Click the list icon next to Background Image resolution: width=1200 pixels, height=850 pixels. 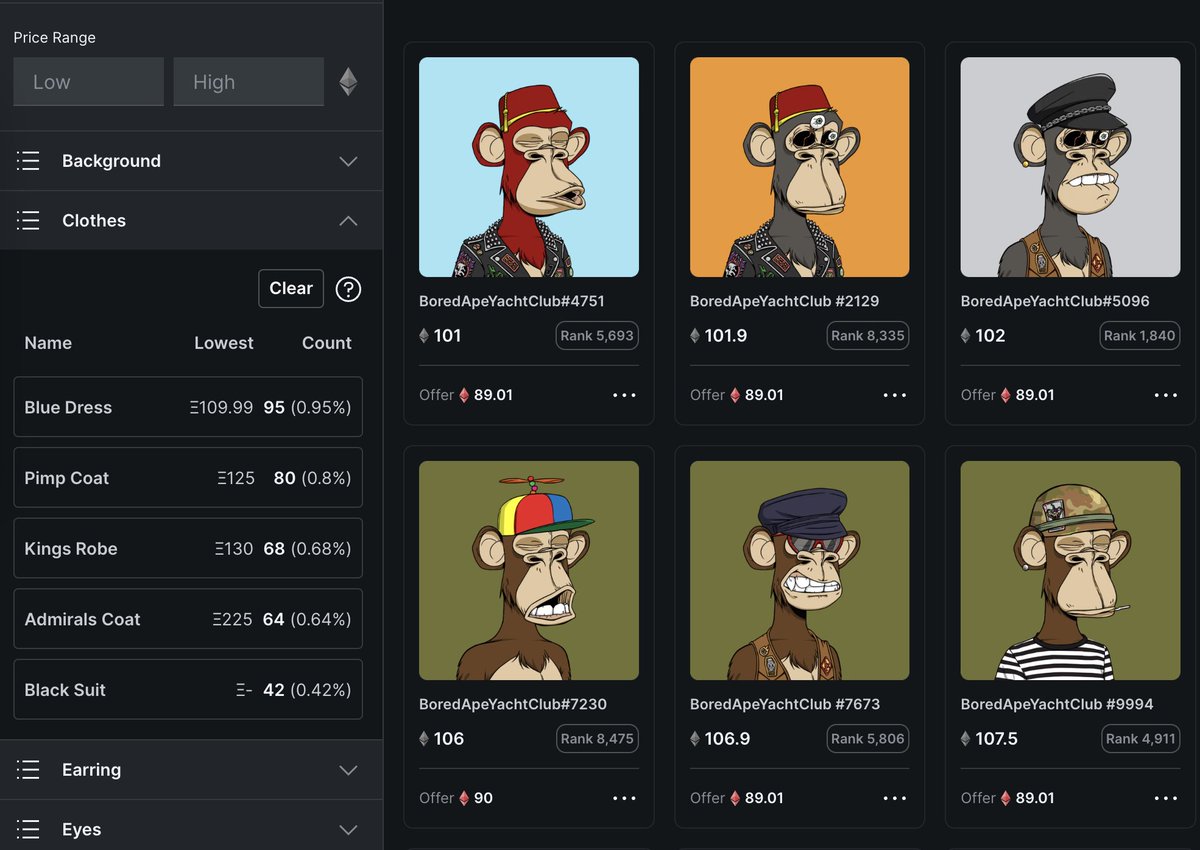(x=28, y=161)
